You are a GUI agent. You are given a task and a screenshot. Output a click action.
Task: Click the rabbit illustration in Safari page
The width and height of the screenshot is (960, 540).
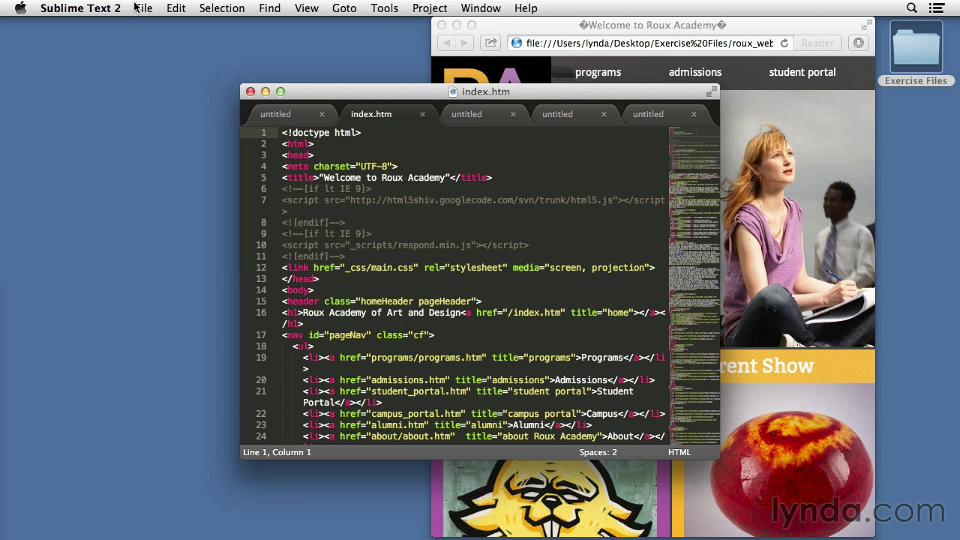pyautogui.click(x=549, y=499)
